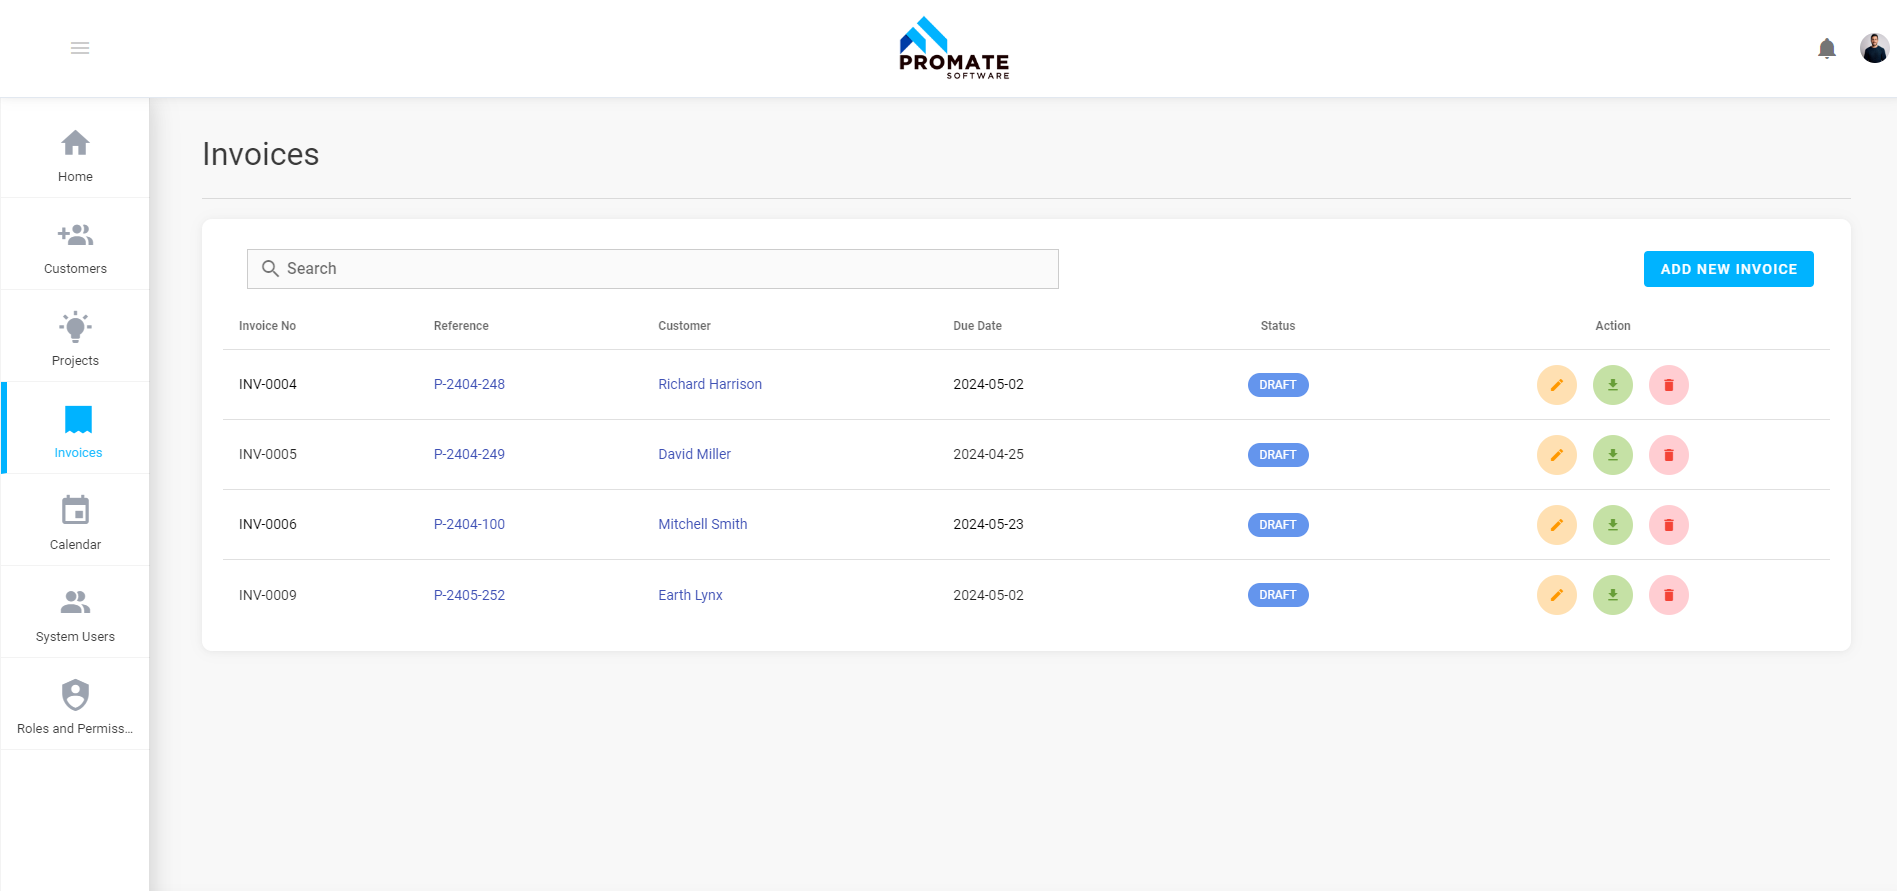Delete invoice INV-0006 with trash icon
The image size is (1897, 891).
coord(1668,525)
